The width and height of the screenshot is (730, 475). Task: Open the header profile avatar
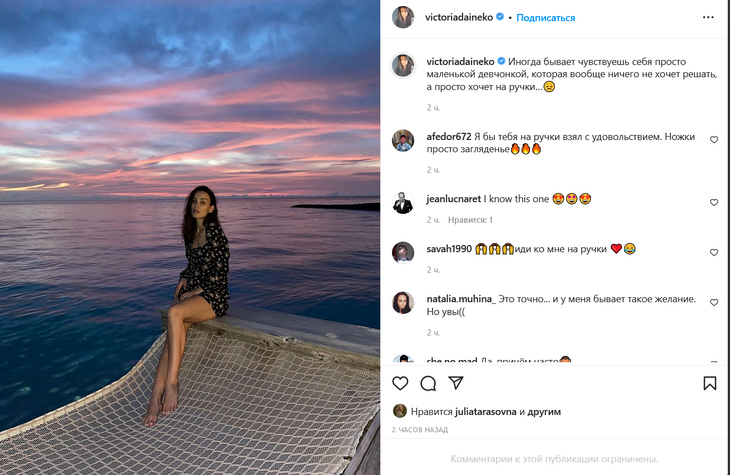(403, 17)
